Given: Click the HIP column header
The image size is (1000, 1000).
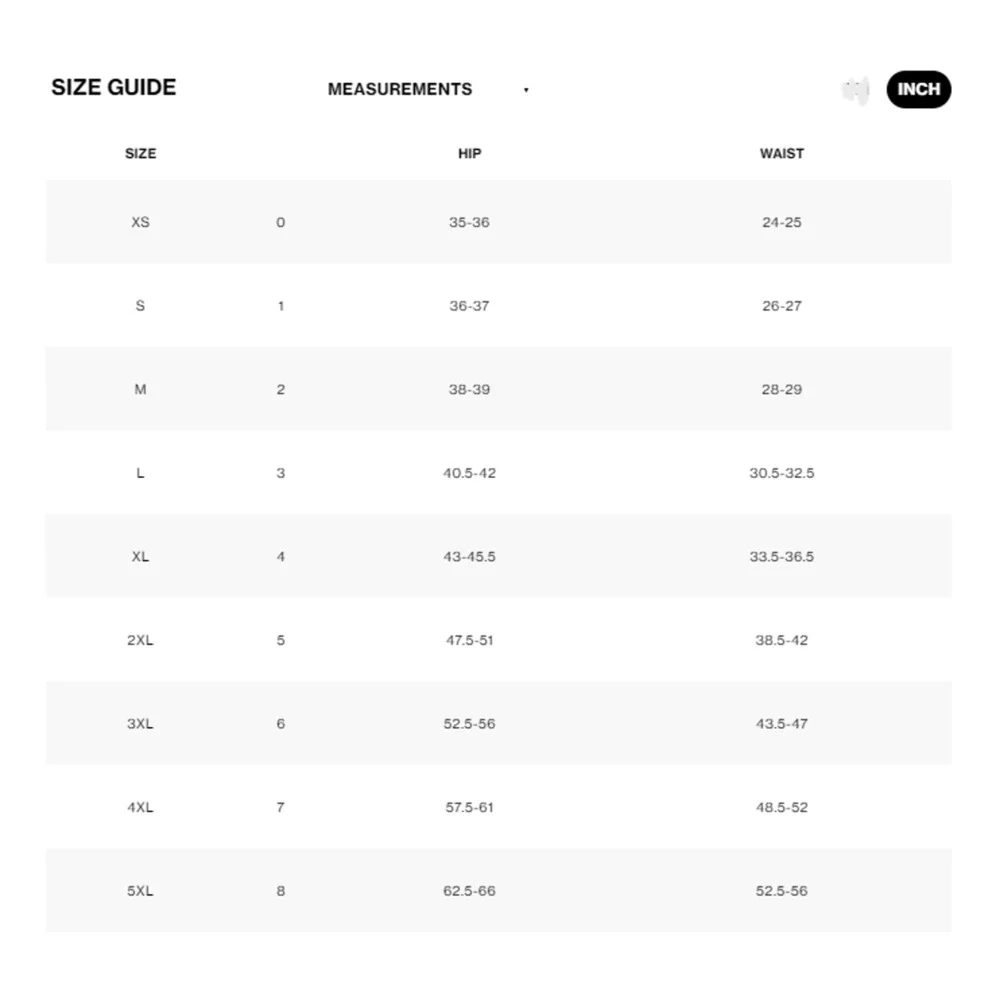Looking at the screenshot, I should (469, 154).
